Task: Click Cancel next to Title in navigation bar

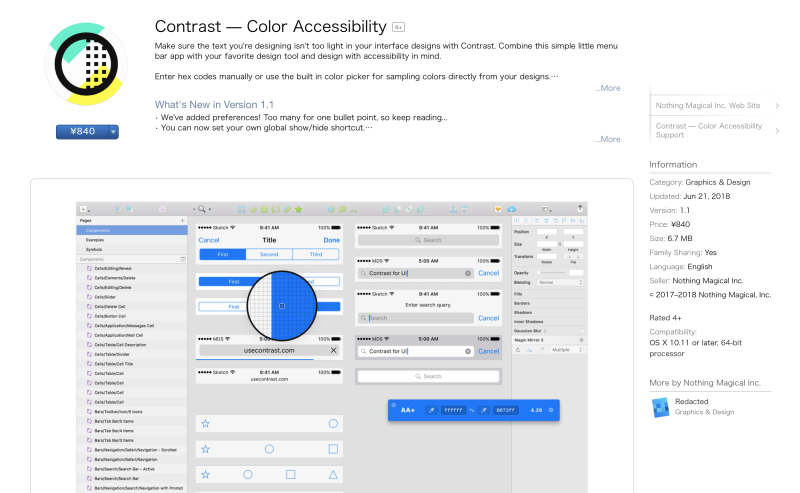Action: [209, 240]
